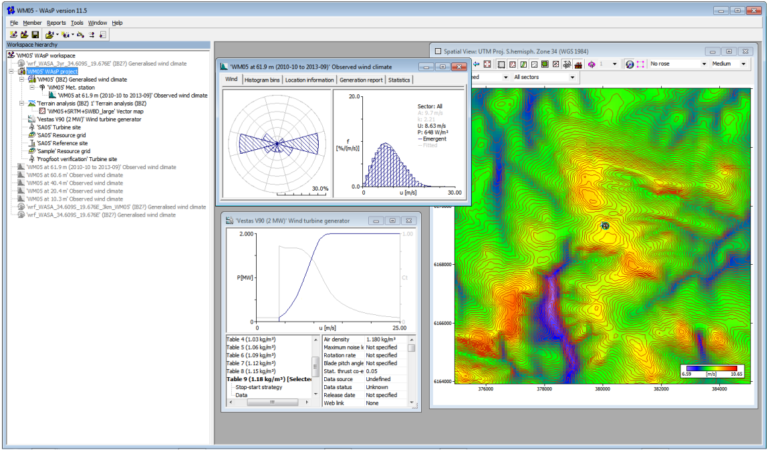
Task: Click the new workspace icon in main toolbar
Action: point(14,35)
